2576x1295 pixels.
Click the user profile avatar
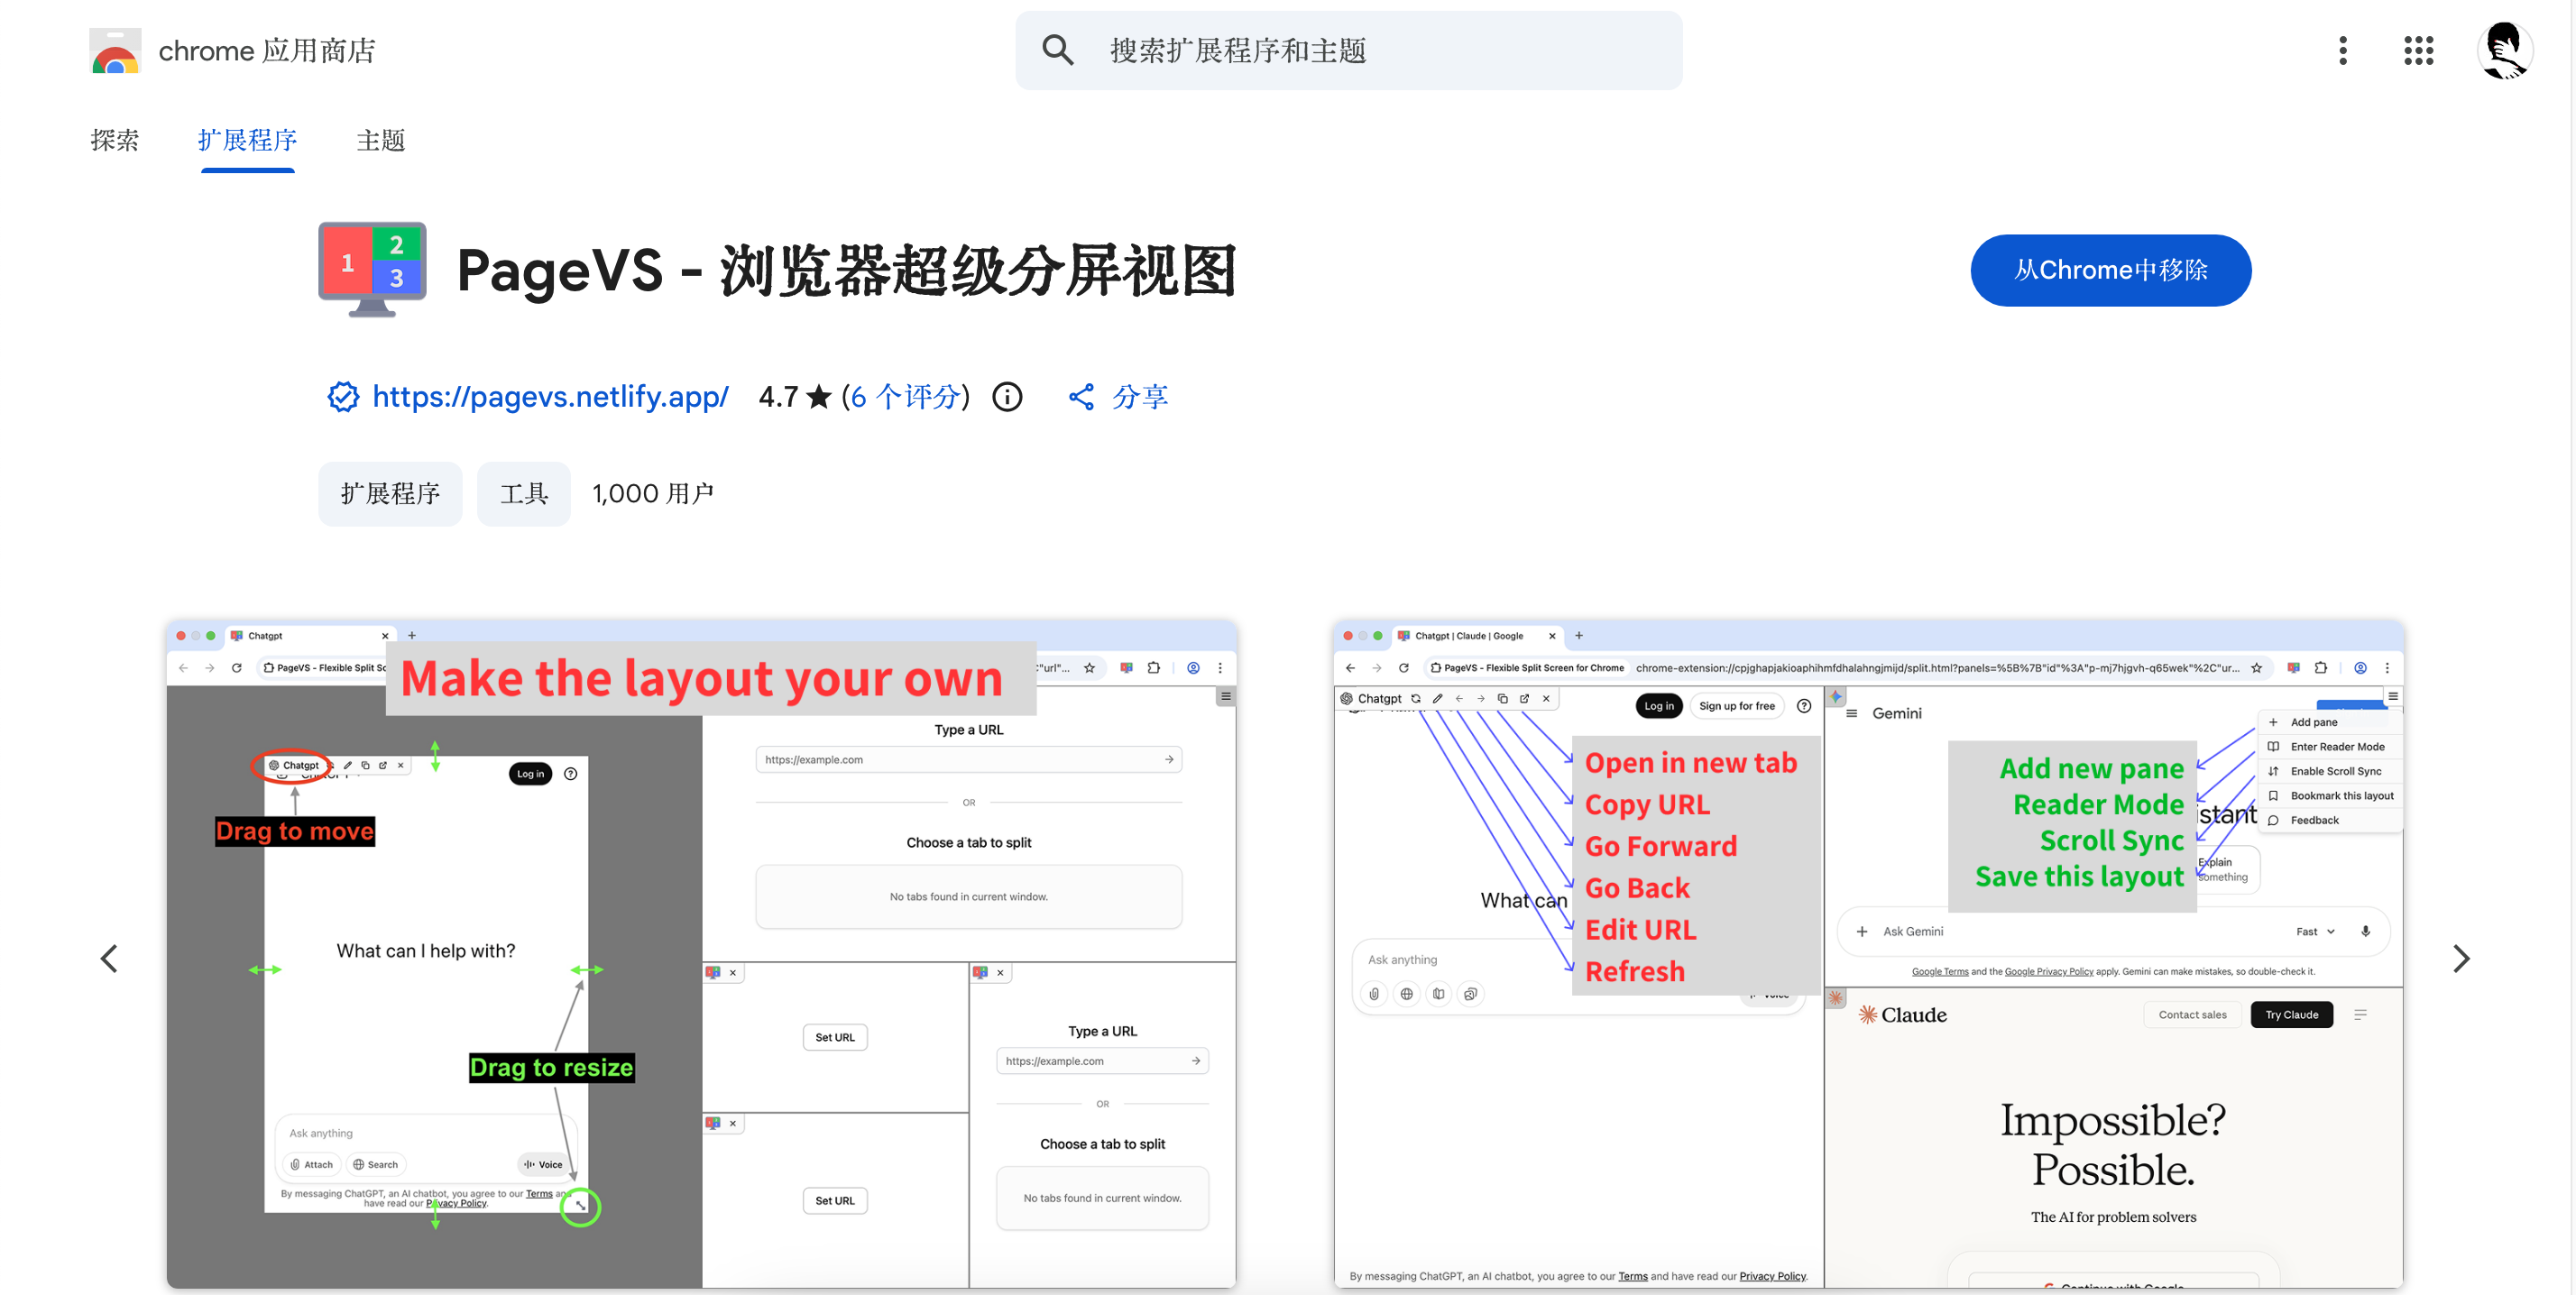(x=2504, y=50)
